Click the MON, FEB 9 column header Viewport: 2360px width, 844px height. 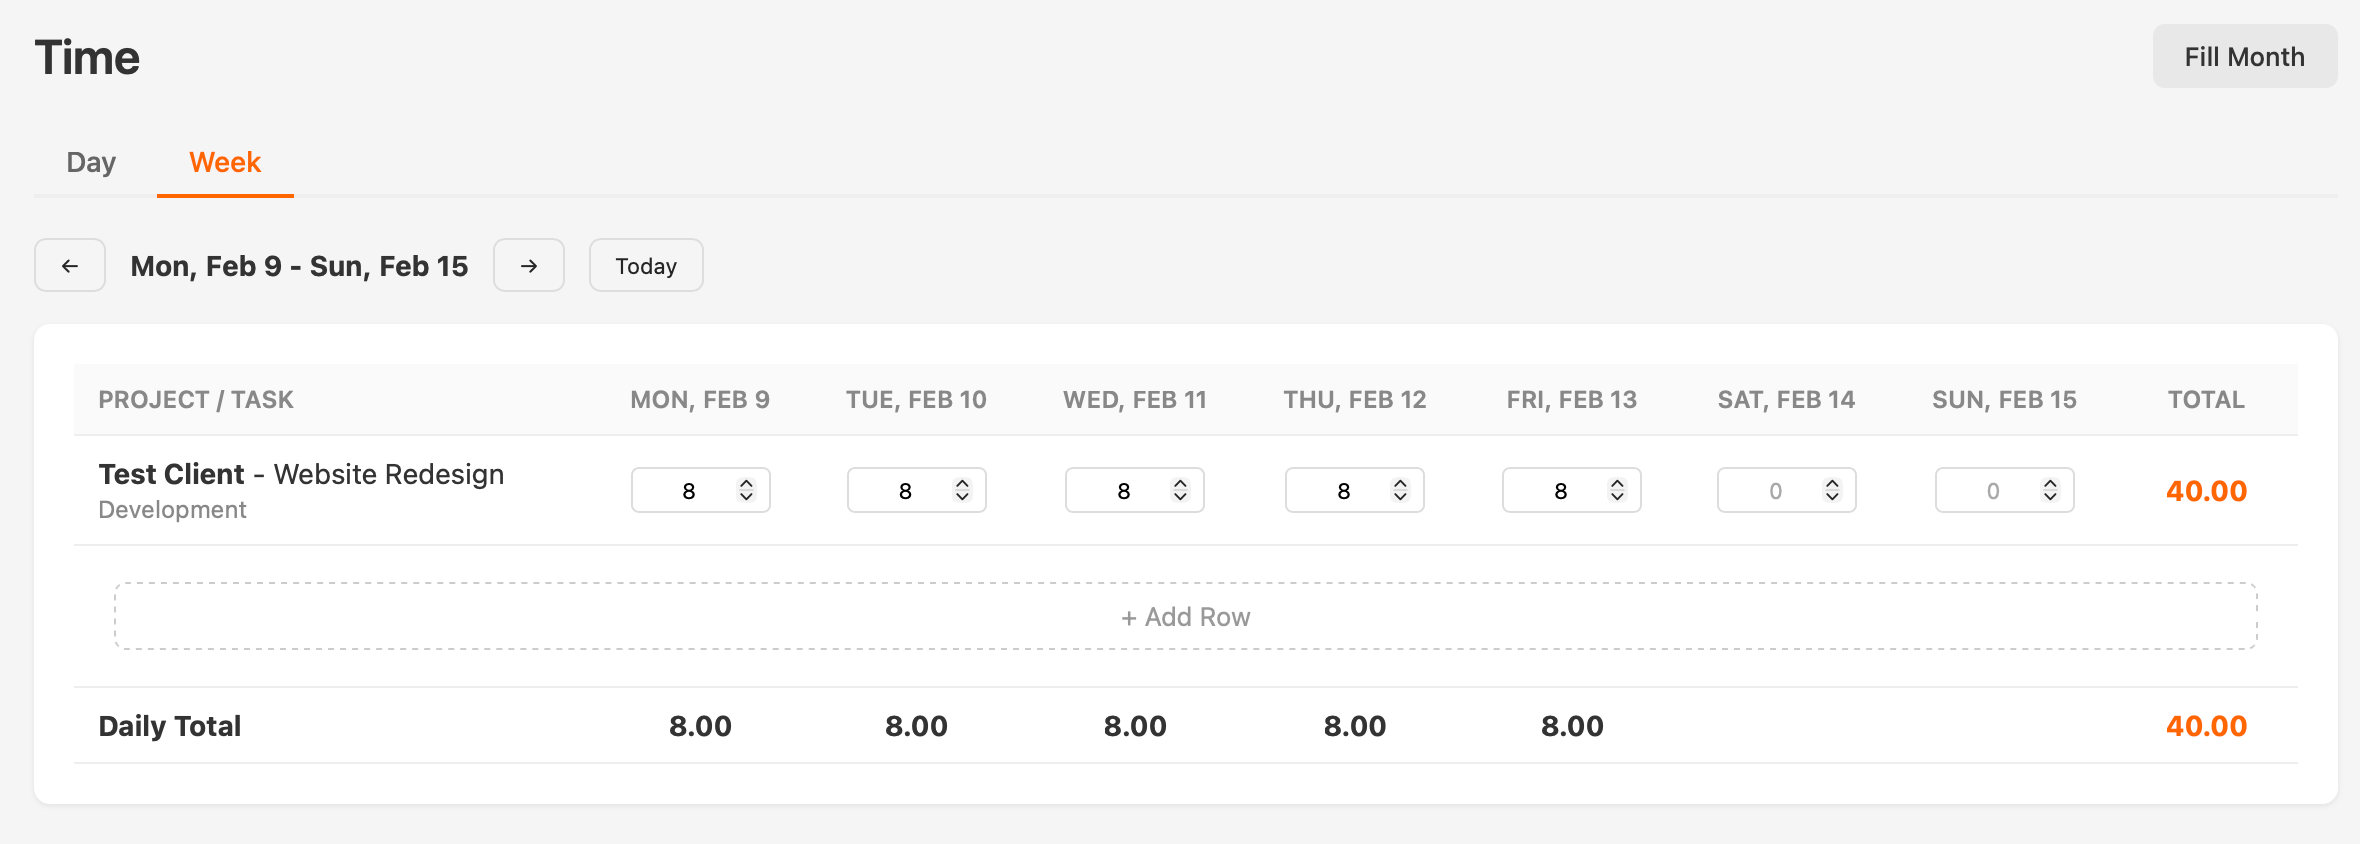(700, 398)
